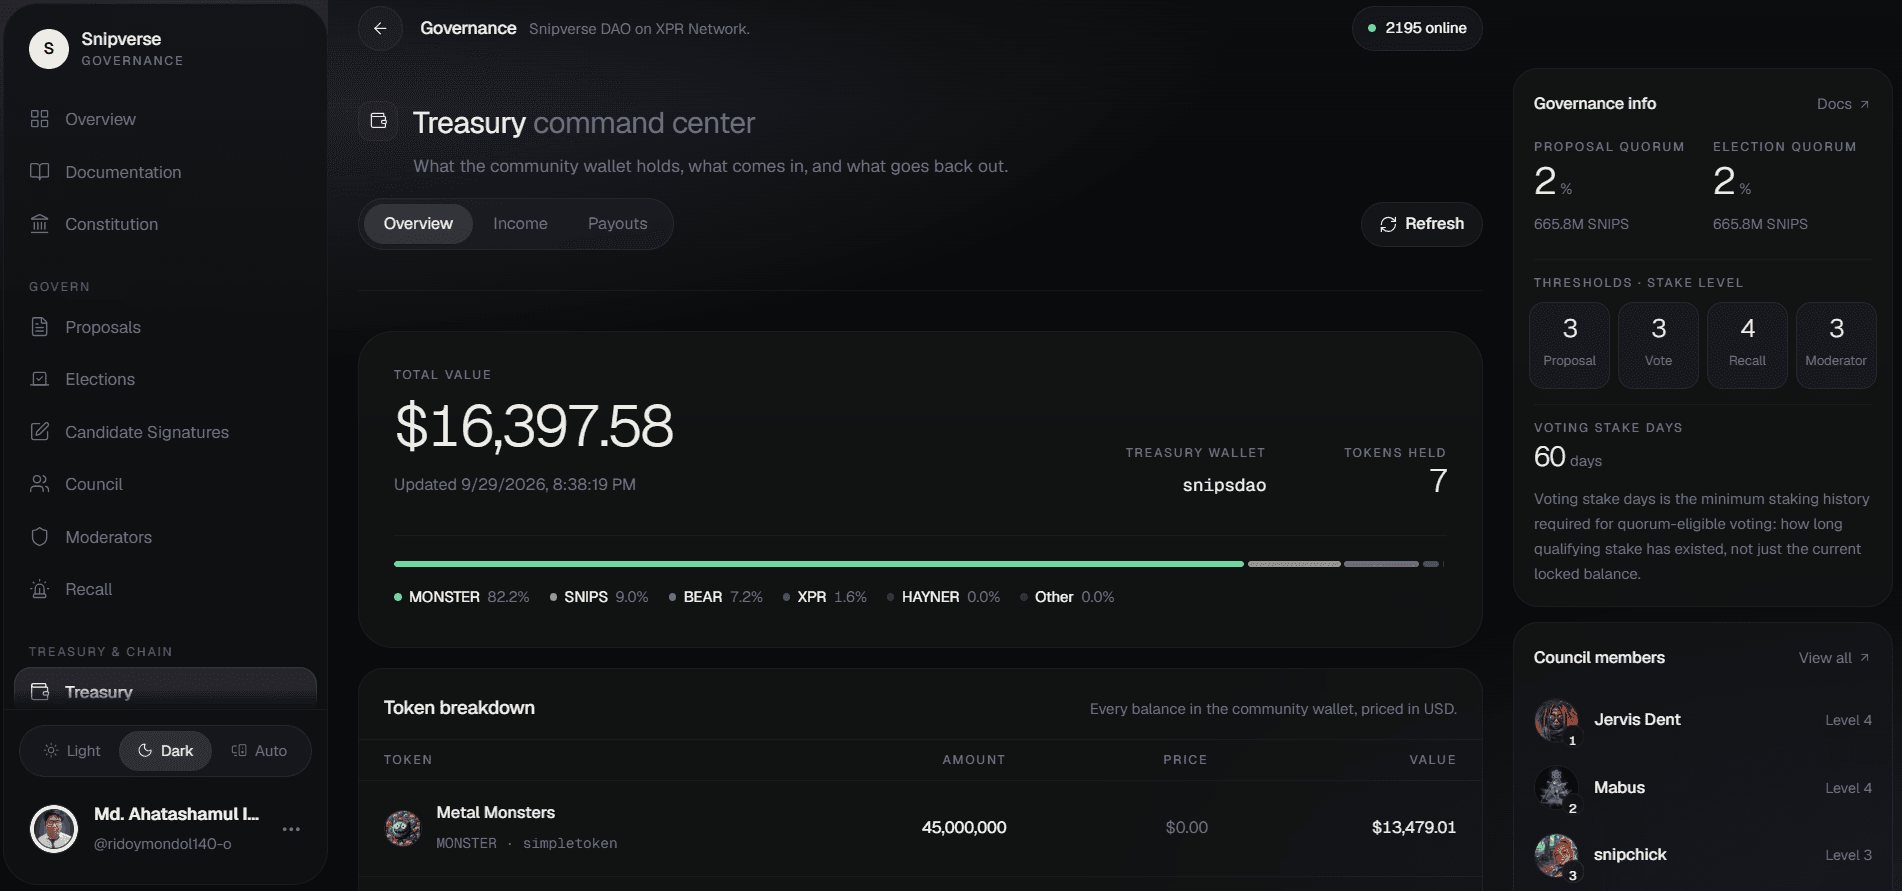Click the Documentation book icon

[x=40, y=172]
